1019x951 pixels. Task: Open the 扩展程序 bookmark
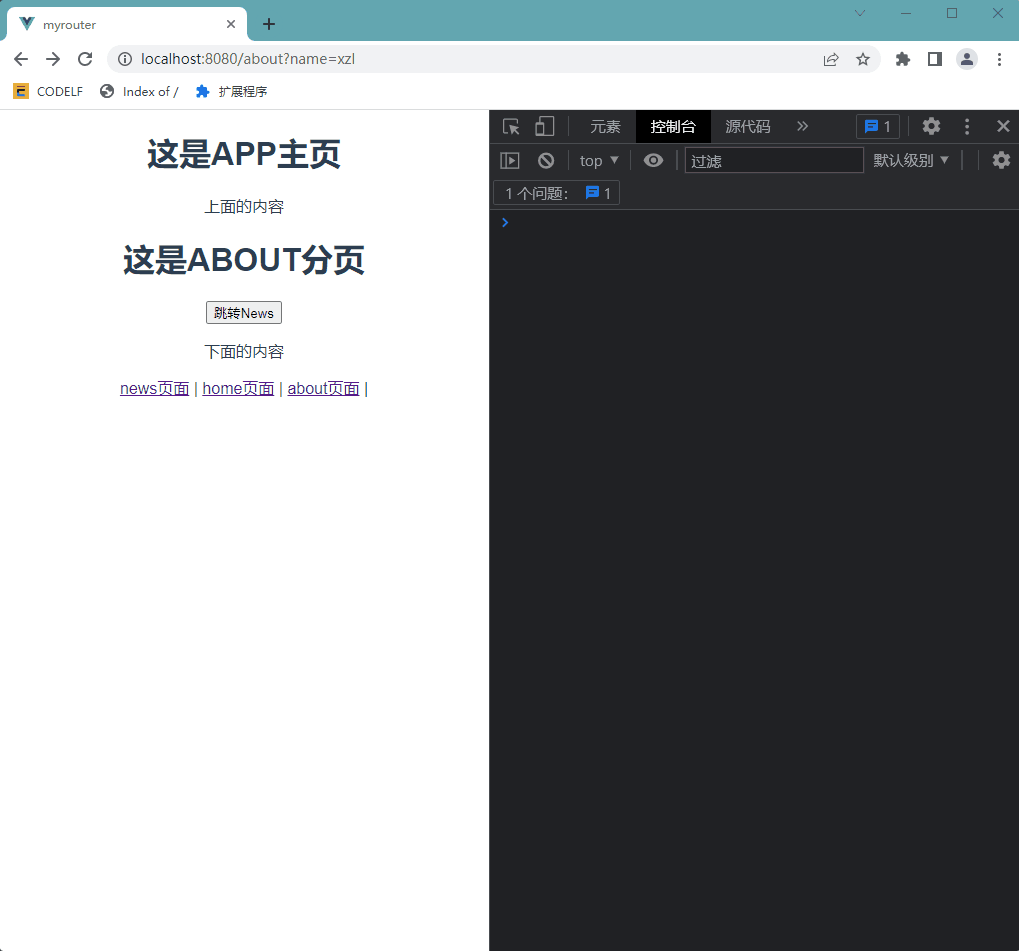coord(231,91)
